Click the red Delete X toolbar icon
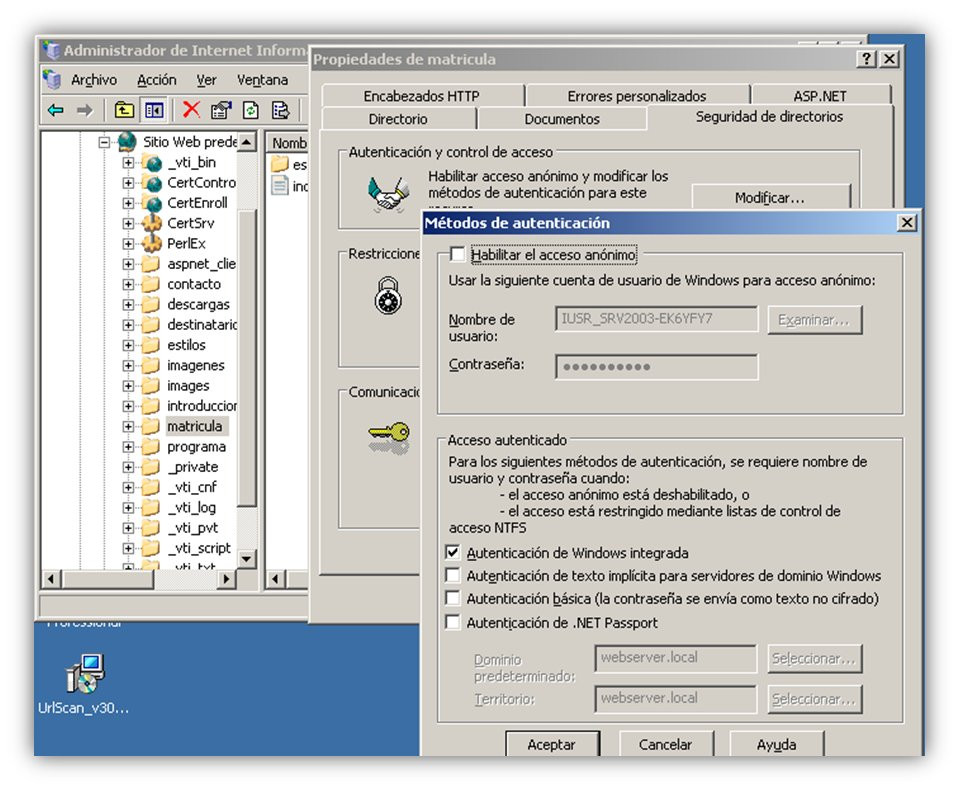The width and height of the screenshot is (959, 790). point(191,109)
